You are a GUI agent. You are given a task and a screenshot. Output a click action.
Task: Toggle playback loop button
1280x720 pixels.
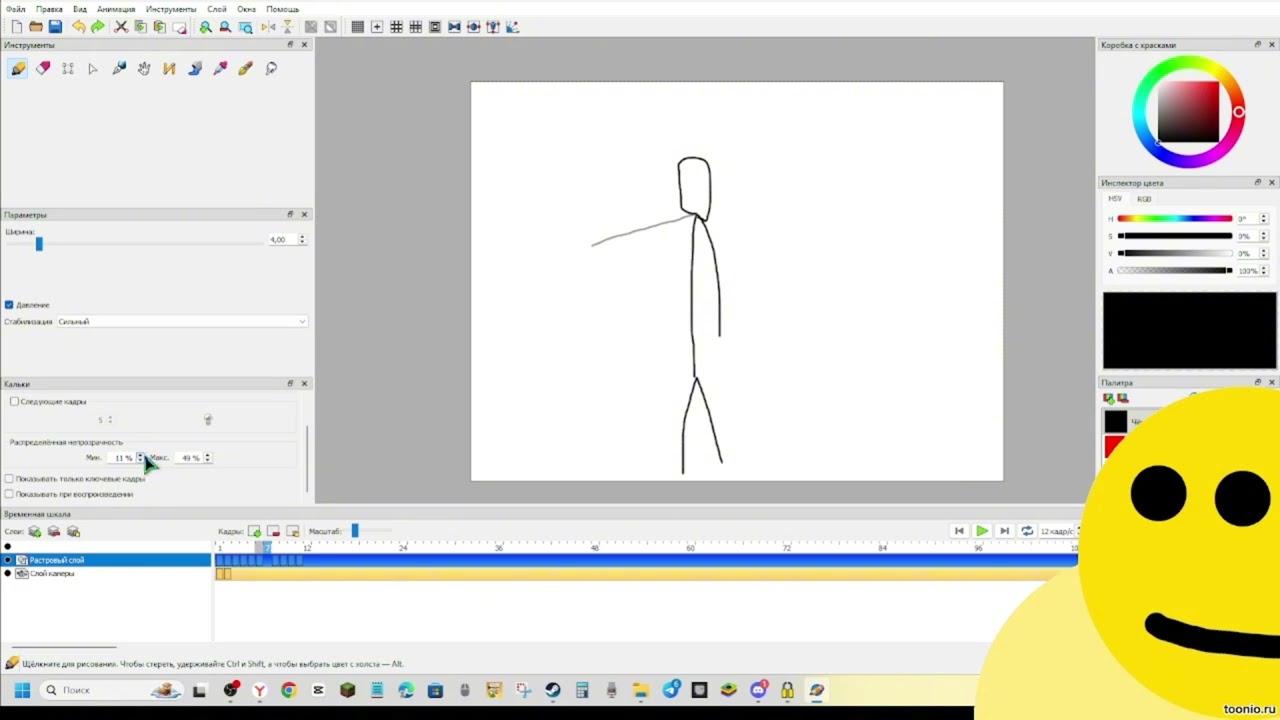click(1026, 531)
